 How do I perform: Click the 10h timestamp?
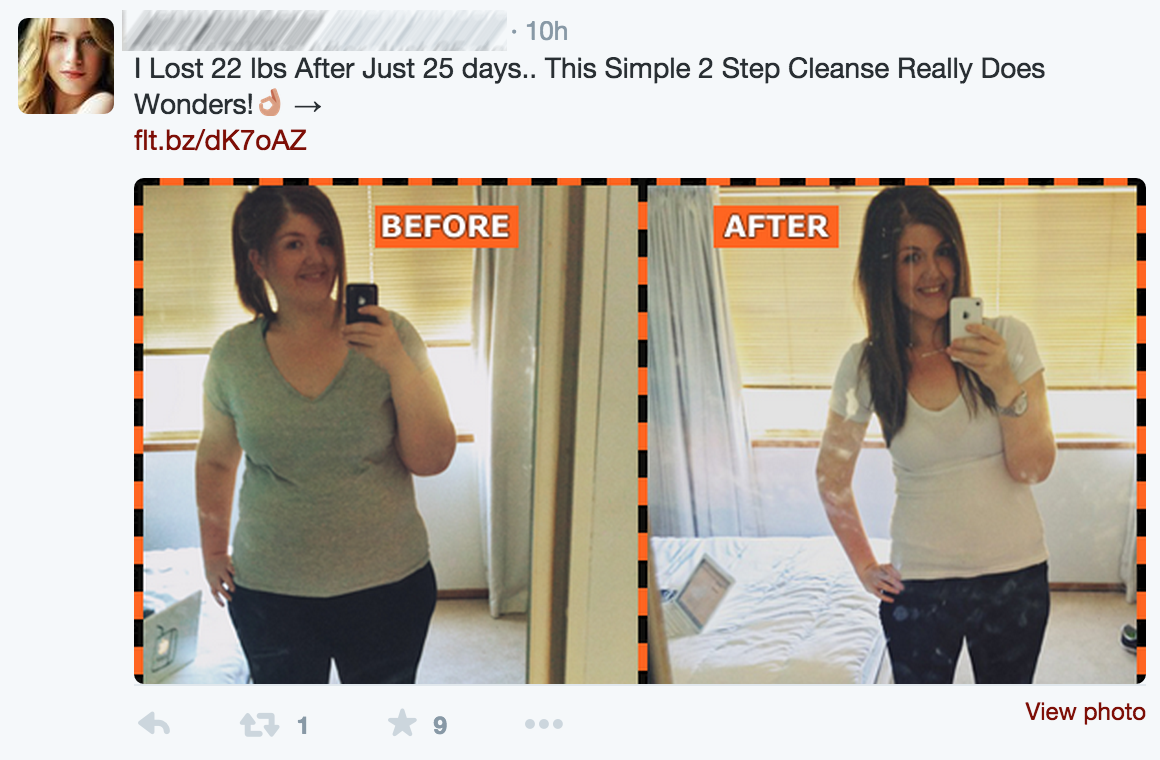(x=546, y=31)
